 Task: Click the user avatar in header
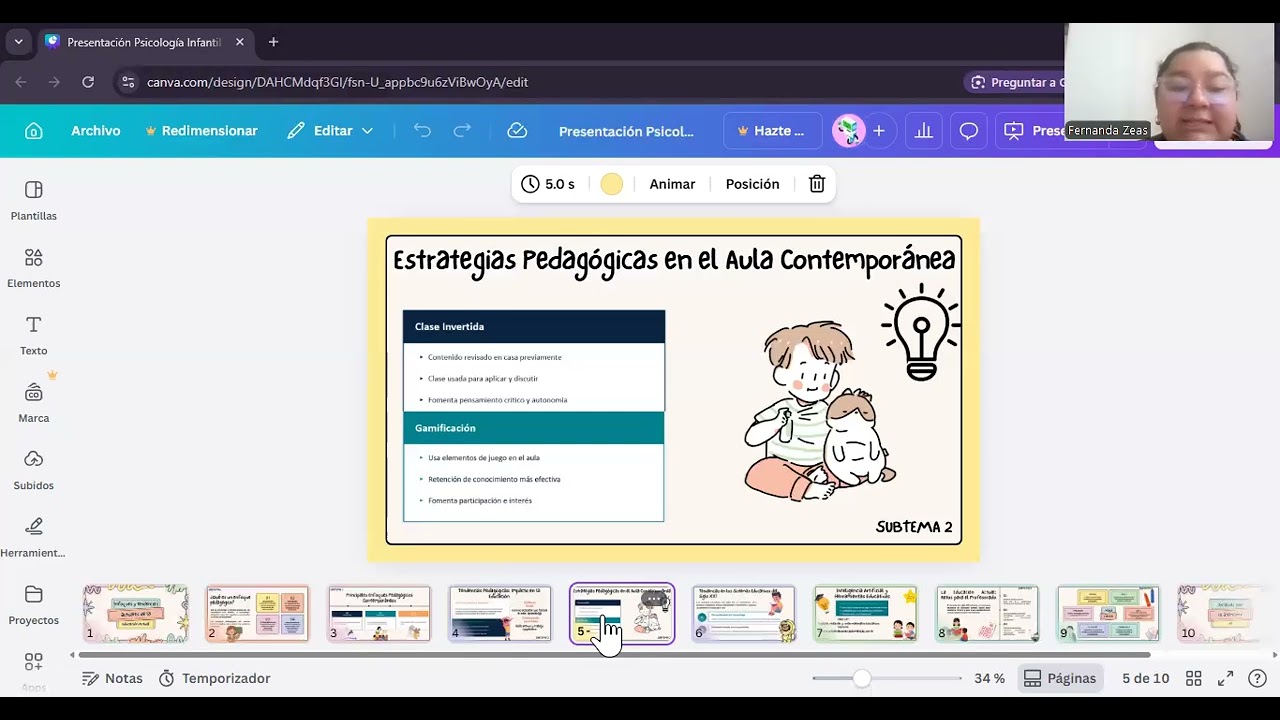848,131
